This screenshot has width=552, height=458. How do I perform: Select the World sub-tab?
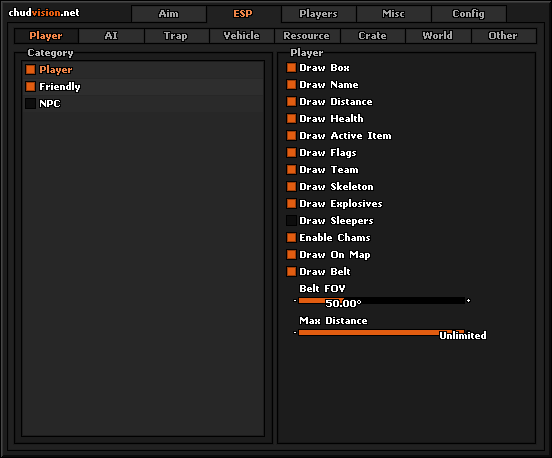[438, 36]
